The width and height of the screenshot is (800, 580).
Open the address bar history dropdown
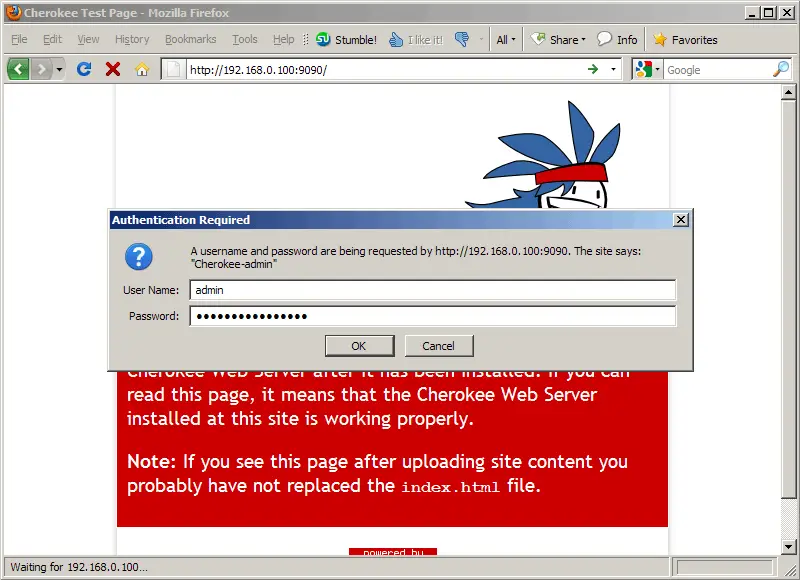click(x=613, y=69)
